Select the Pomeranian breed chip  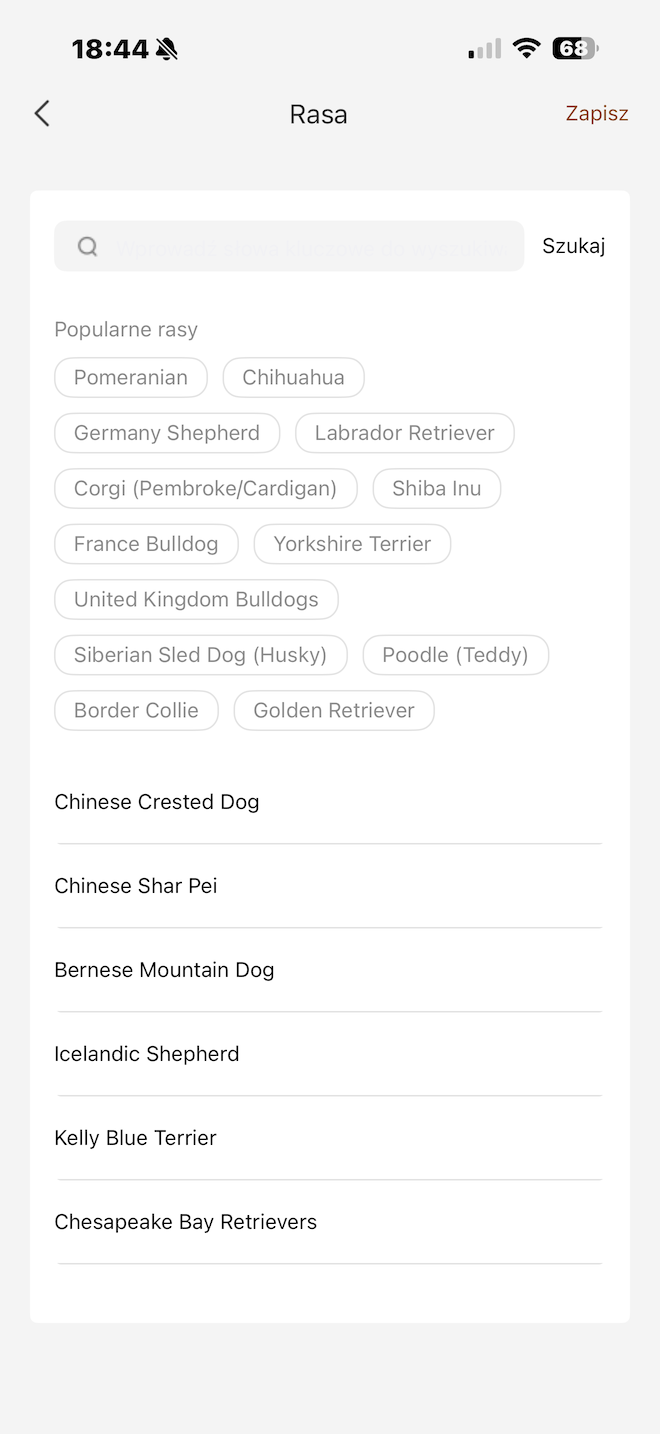(x=131, y=378)
